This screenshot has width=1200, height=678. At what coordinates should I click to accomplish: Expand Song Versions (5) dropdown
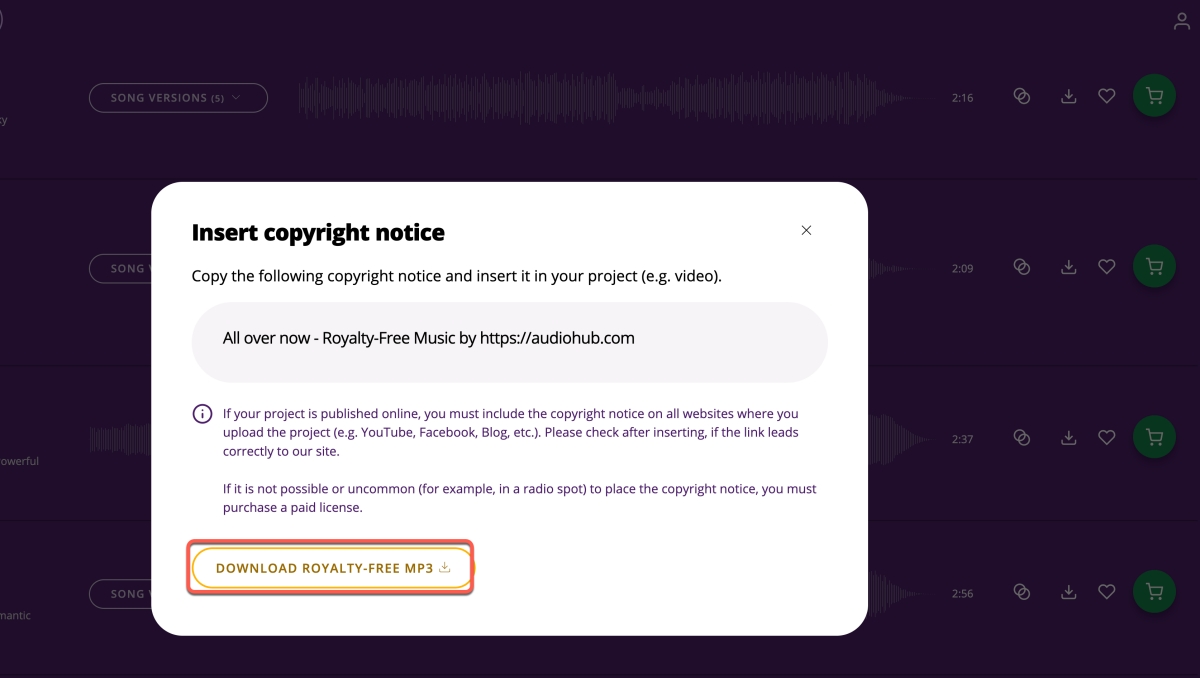[x=178, y=98]
